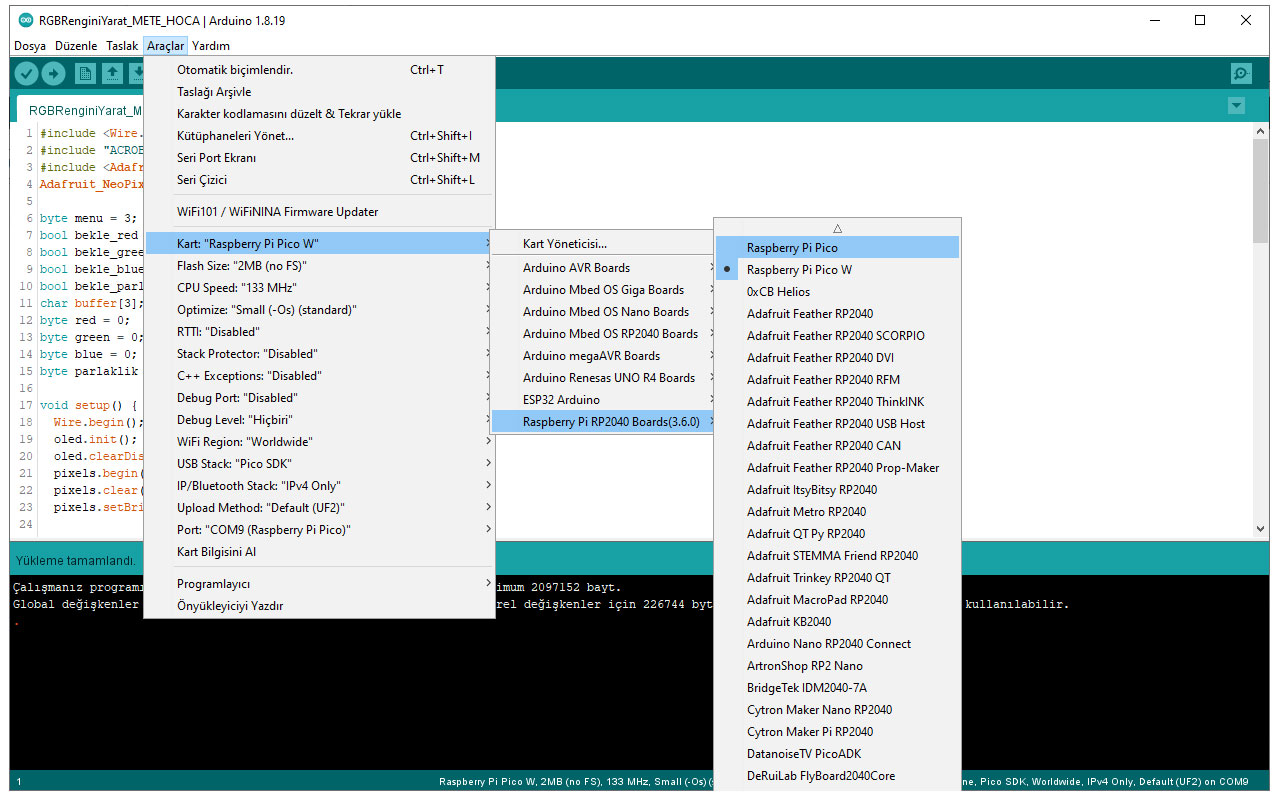Expand Debug Port Disabled submenu

coord(319,398)
